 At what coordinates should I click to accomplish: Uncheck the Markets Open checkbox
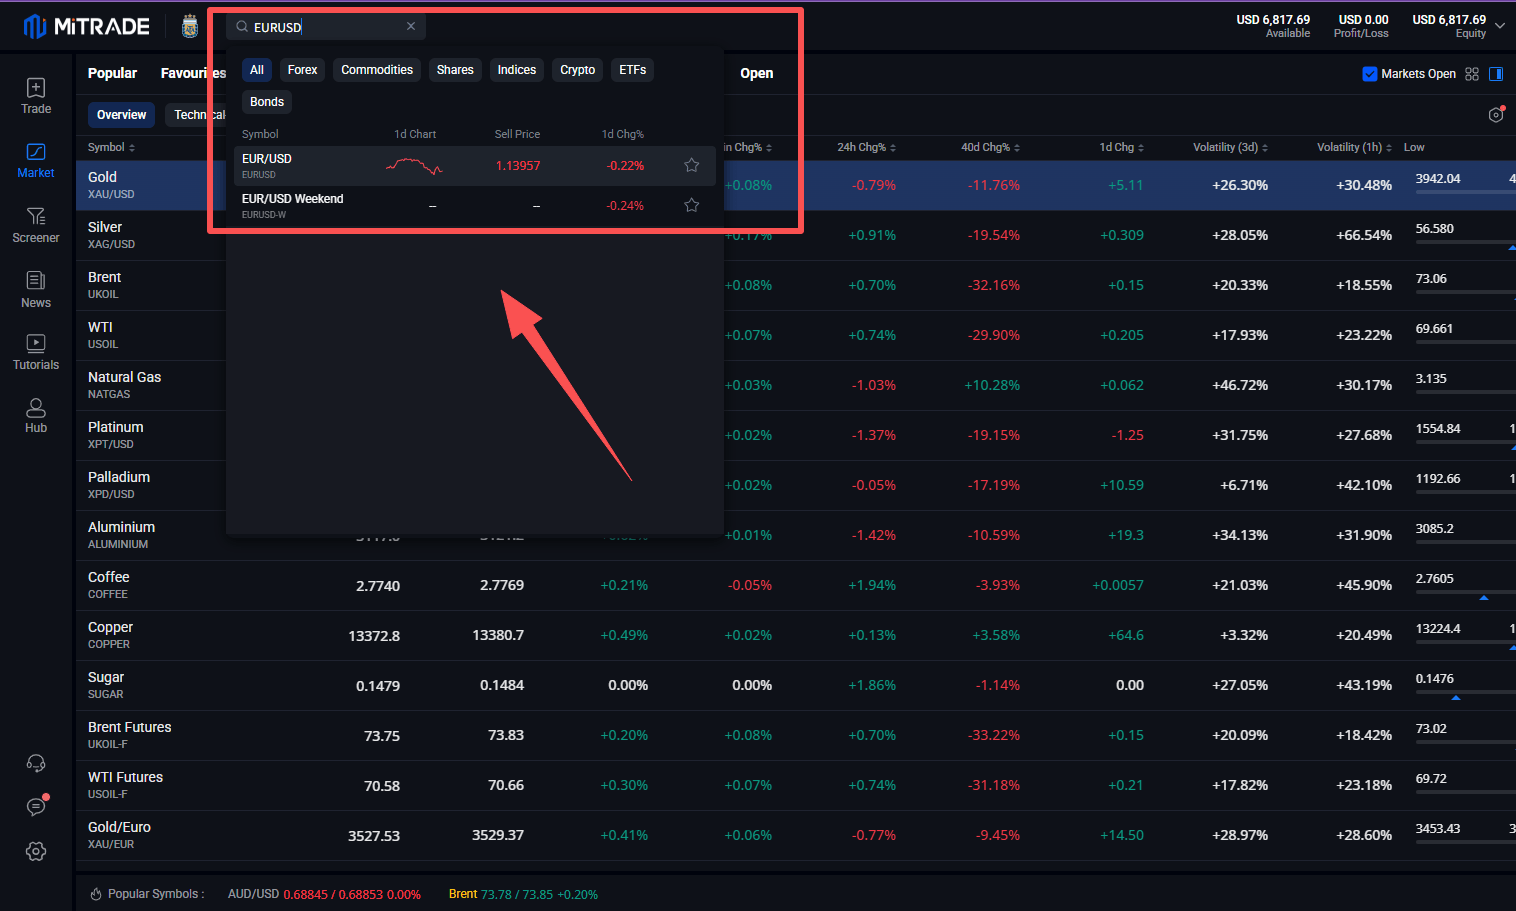[x=1370, y=74]
